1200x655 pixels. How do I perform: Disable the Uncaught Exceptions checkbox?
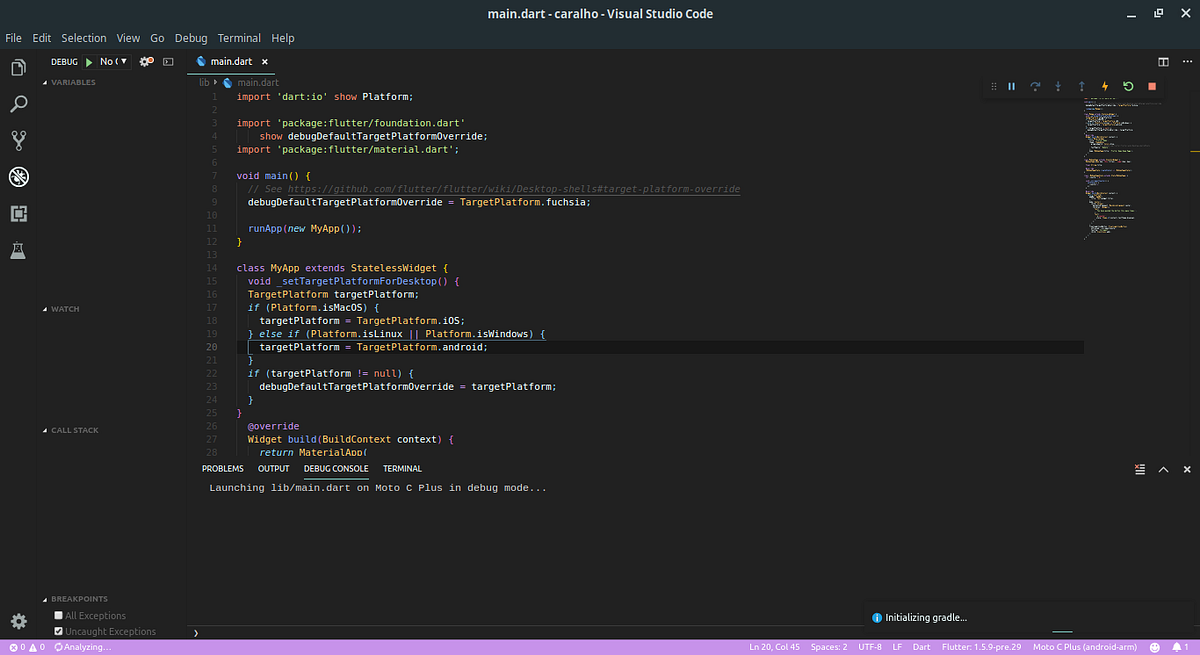pos(57,631)
